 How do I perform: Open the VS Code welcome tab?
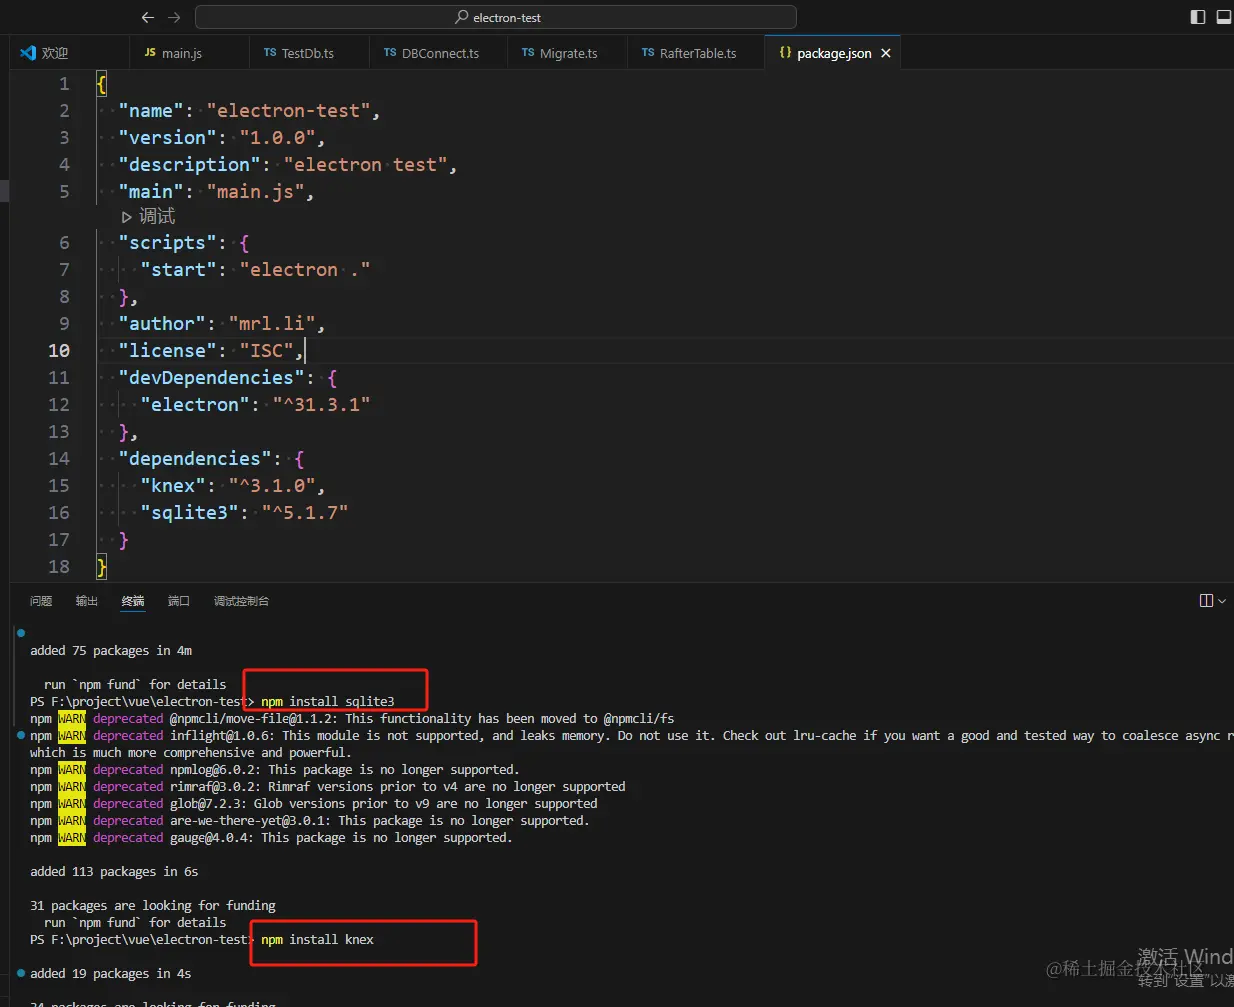[44, 53]
